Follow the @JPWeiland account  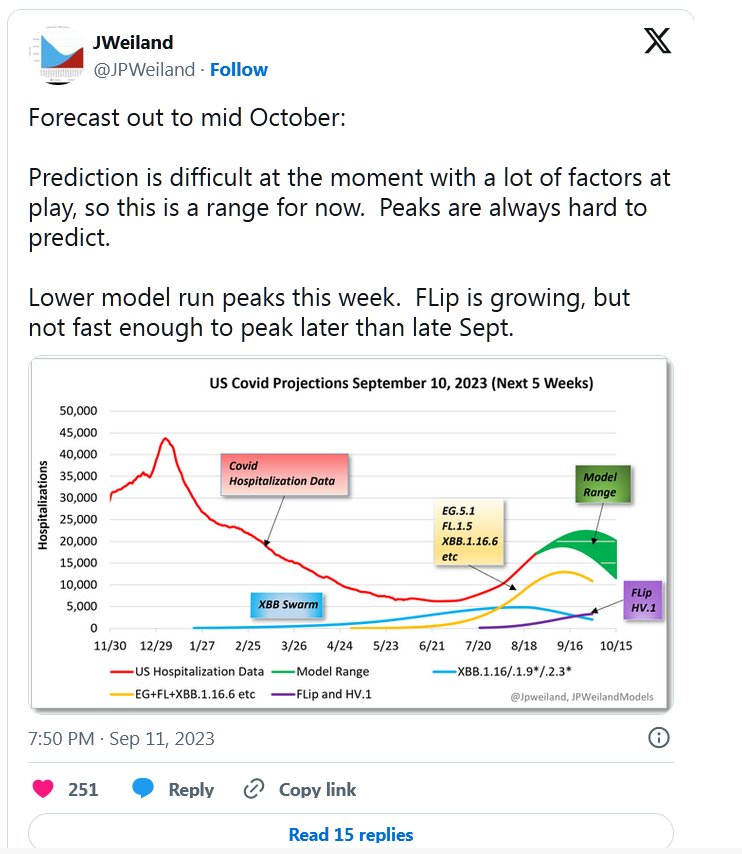[239, 69]
